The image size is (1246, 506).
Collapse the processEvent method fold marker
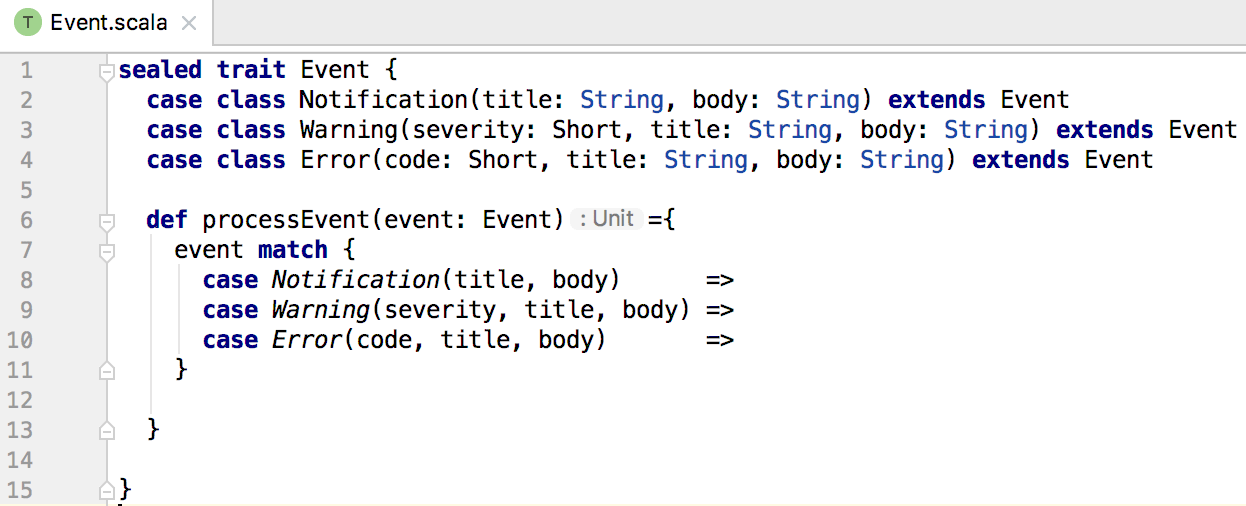pos(106,220)
